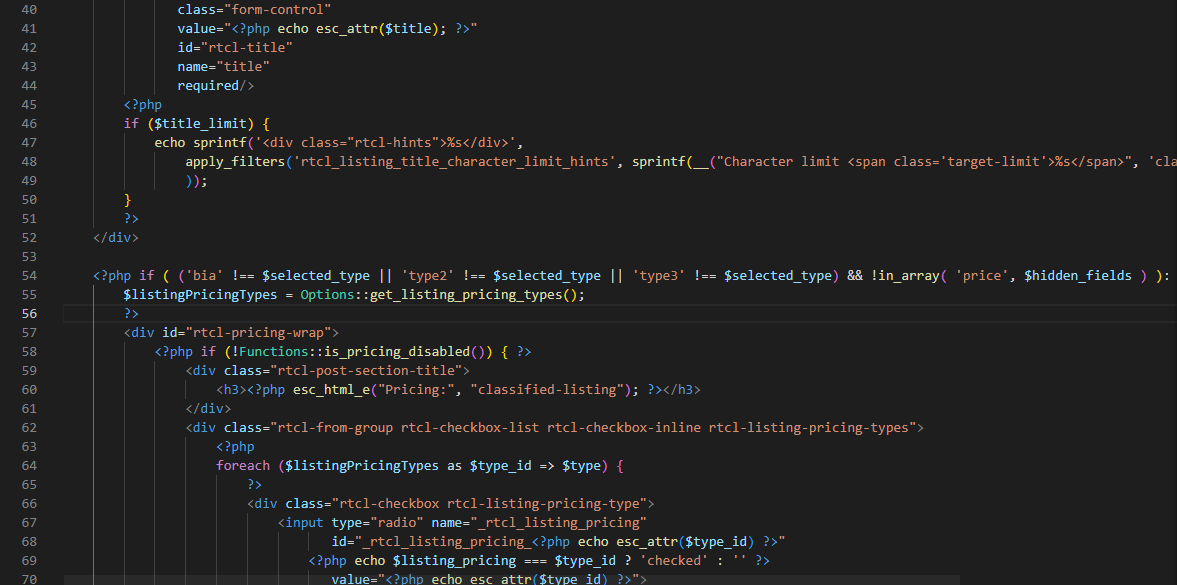Click line number 44 in the gutter
Screen dimensions: 1177x585
[x=29, y=86]
